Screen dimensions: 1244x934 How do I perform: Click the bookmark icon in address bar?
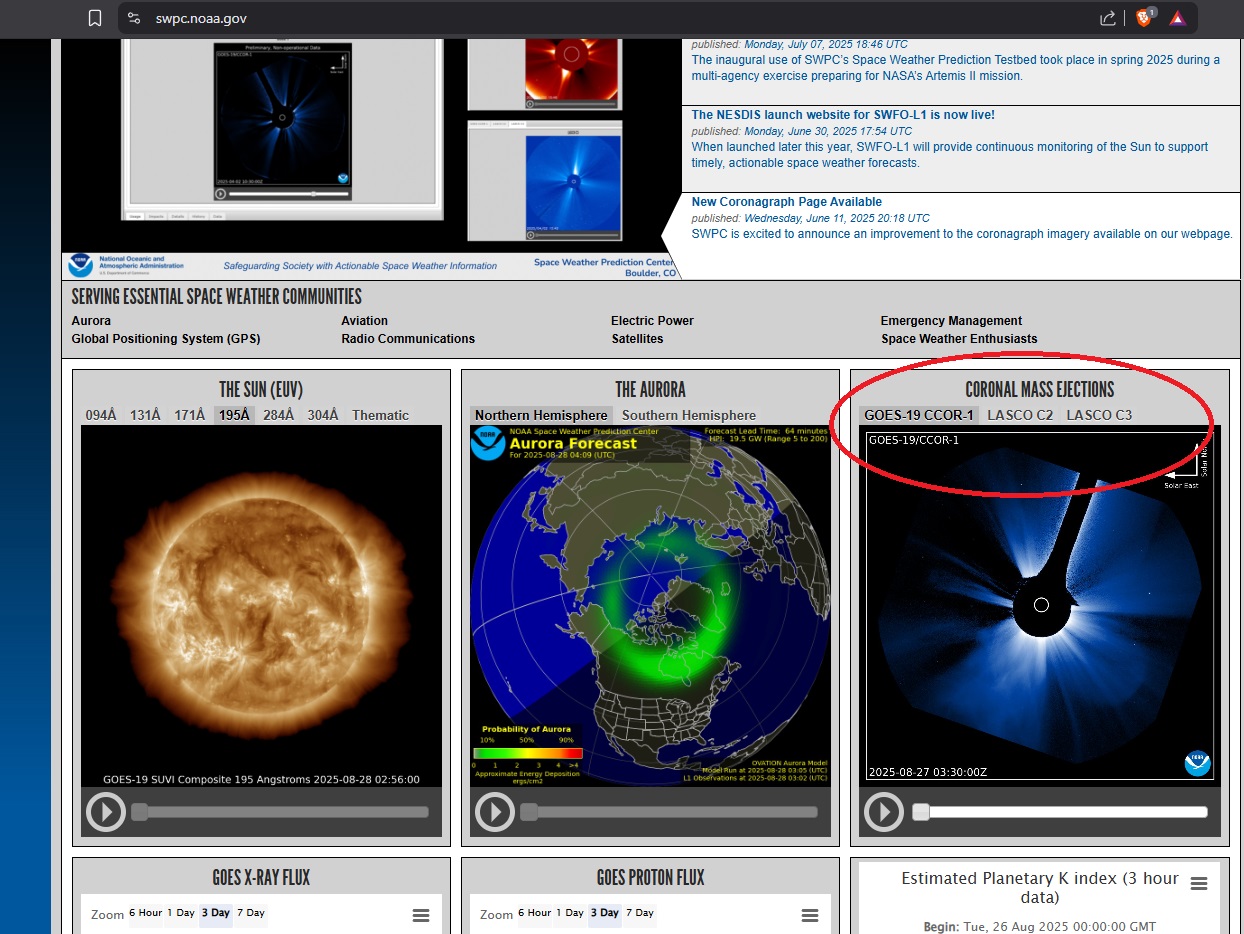pyautogui.click(x=94, y=18)
